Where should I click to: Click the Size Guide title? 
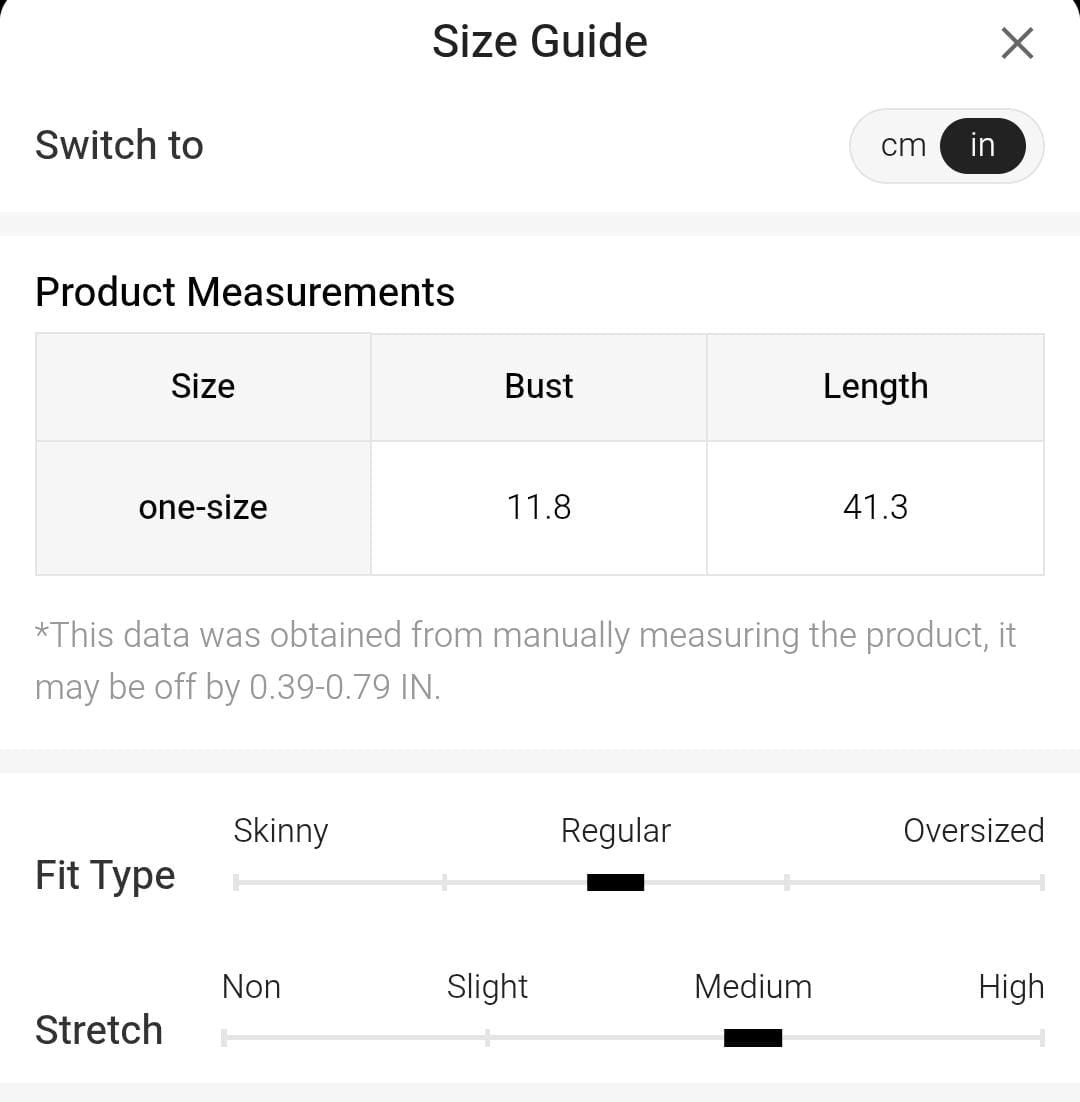(540, 42)
